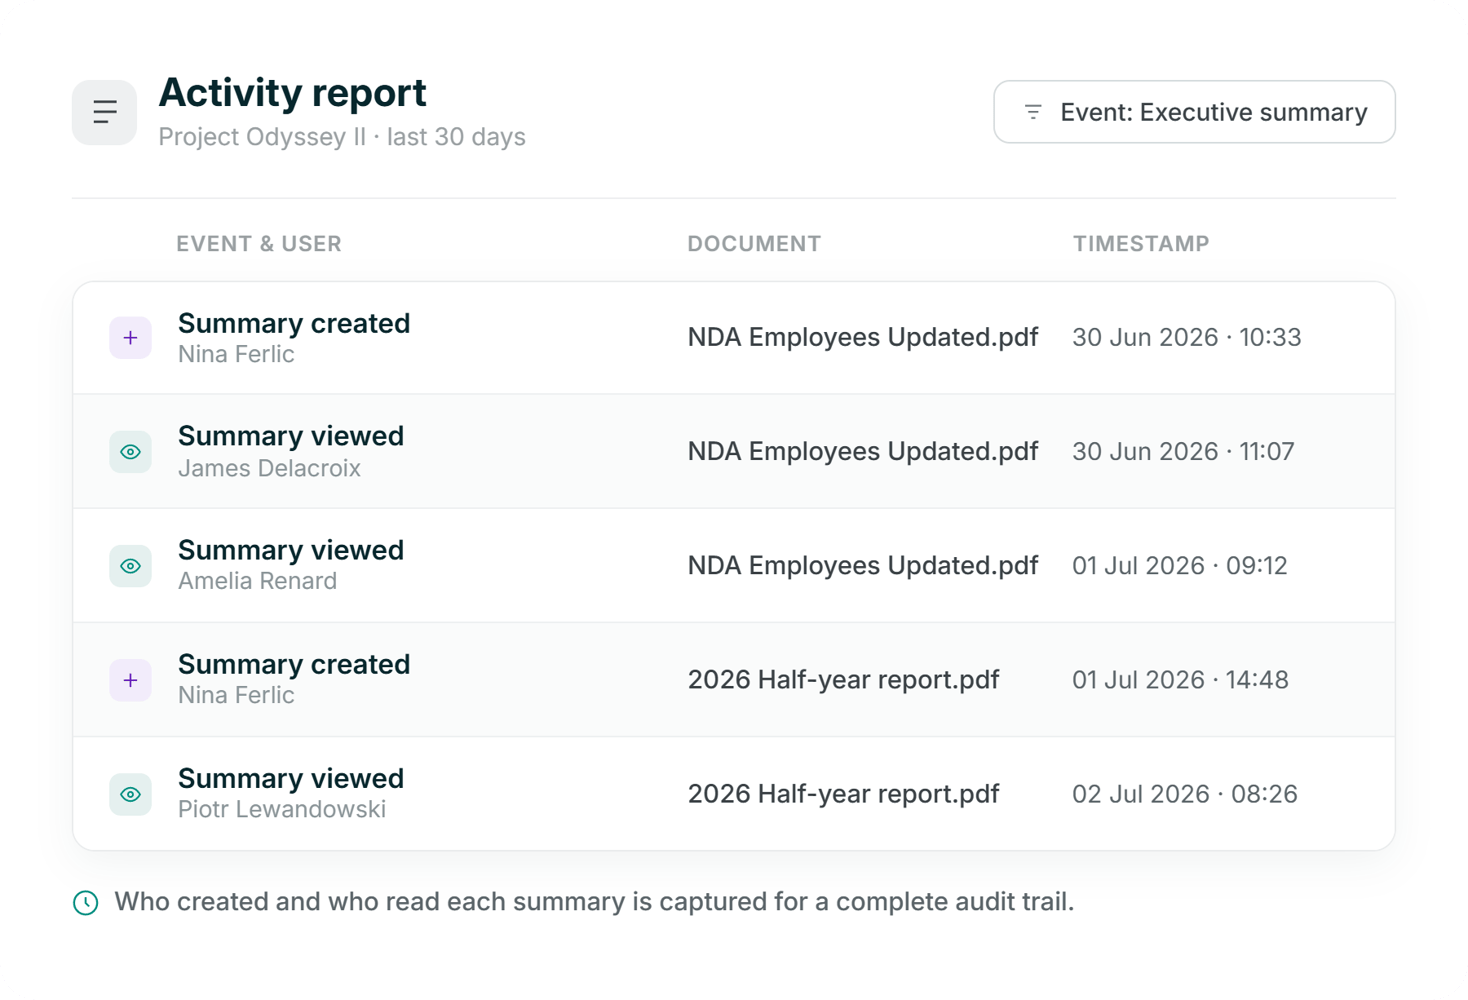Click timestamp 02 Jul 2026 · 08:26
The width and height of the screenshot is (1468, 1000).
[1185, 794]
